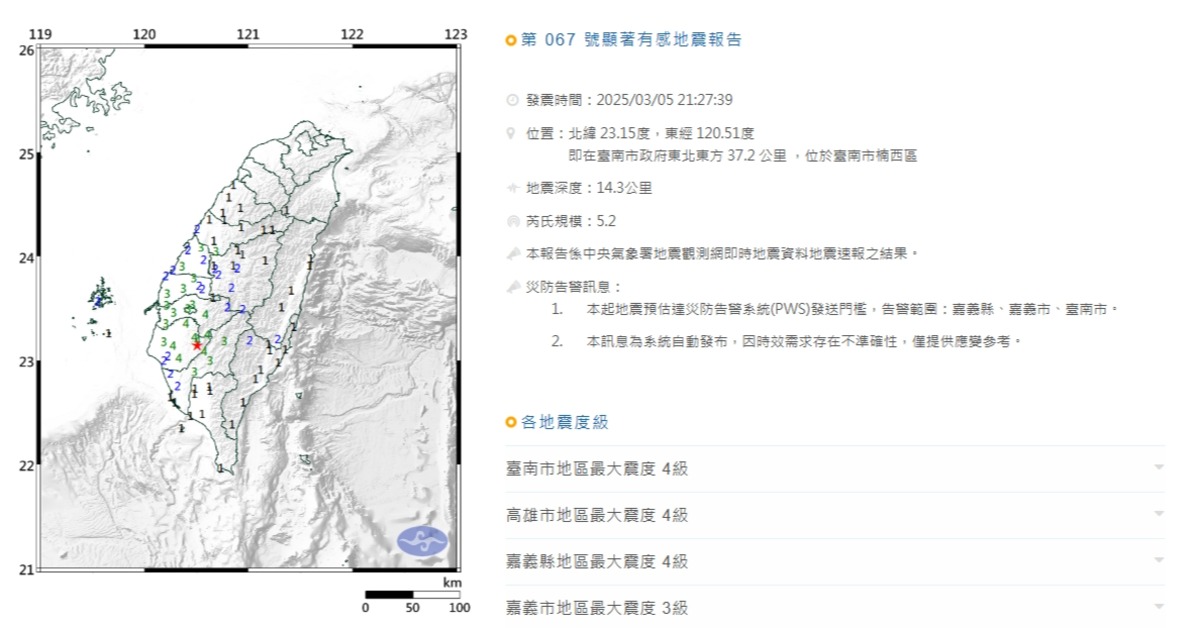Click the clock icon beside 發震時間
Viewport: 1200px width, 628px height.
tap(513, 100)
